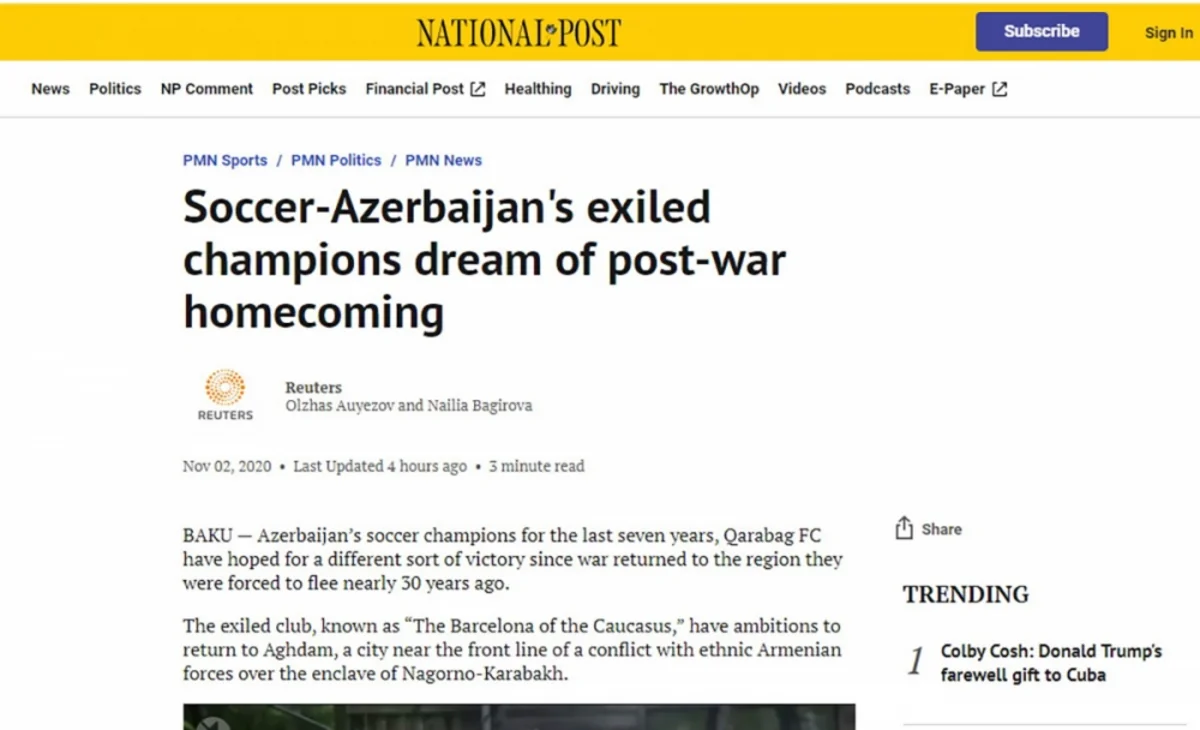Screen dimensions: 1200x730
Task: Open the Post Picks section
Action: pyautogui.click(x=309, y=89)
